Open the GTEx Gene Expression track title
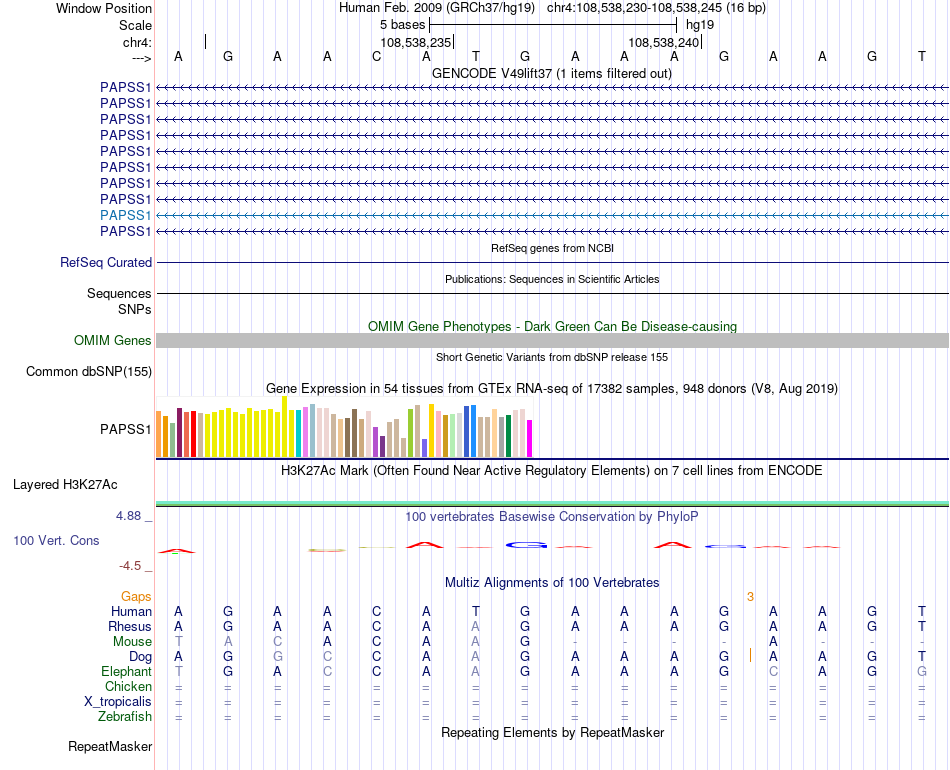Image resolution: width=950 pixels, height=770 pixels. [x=552, y=389]
